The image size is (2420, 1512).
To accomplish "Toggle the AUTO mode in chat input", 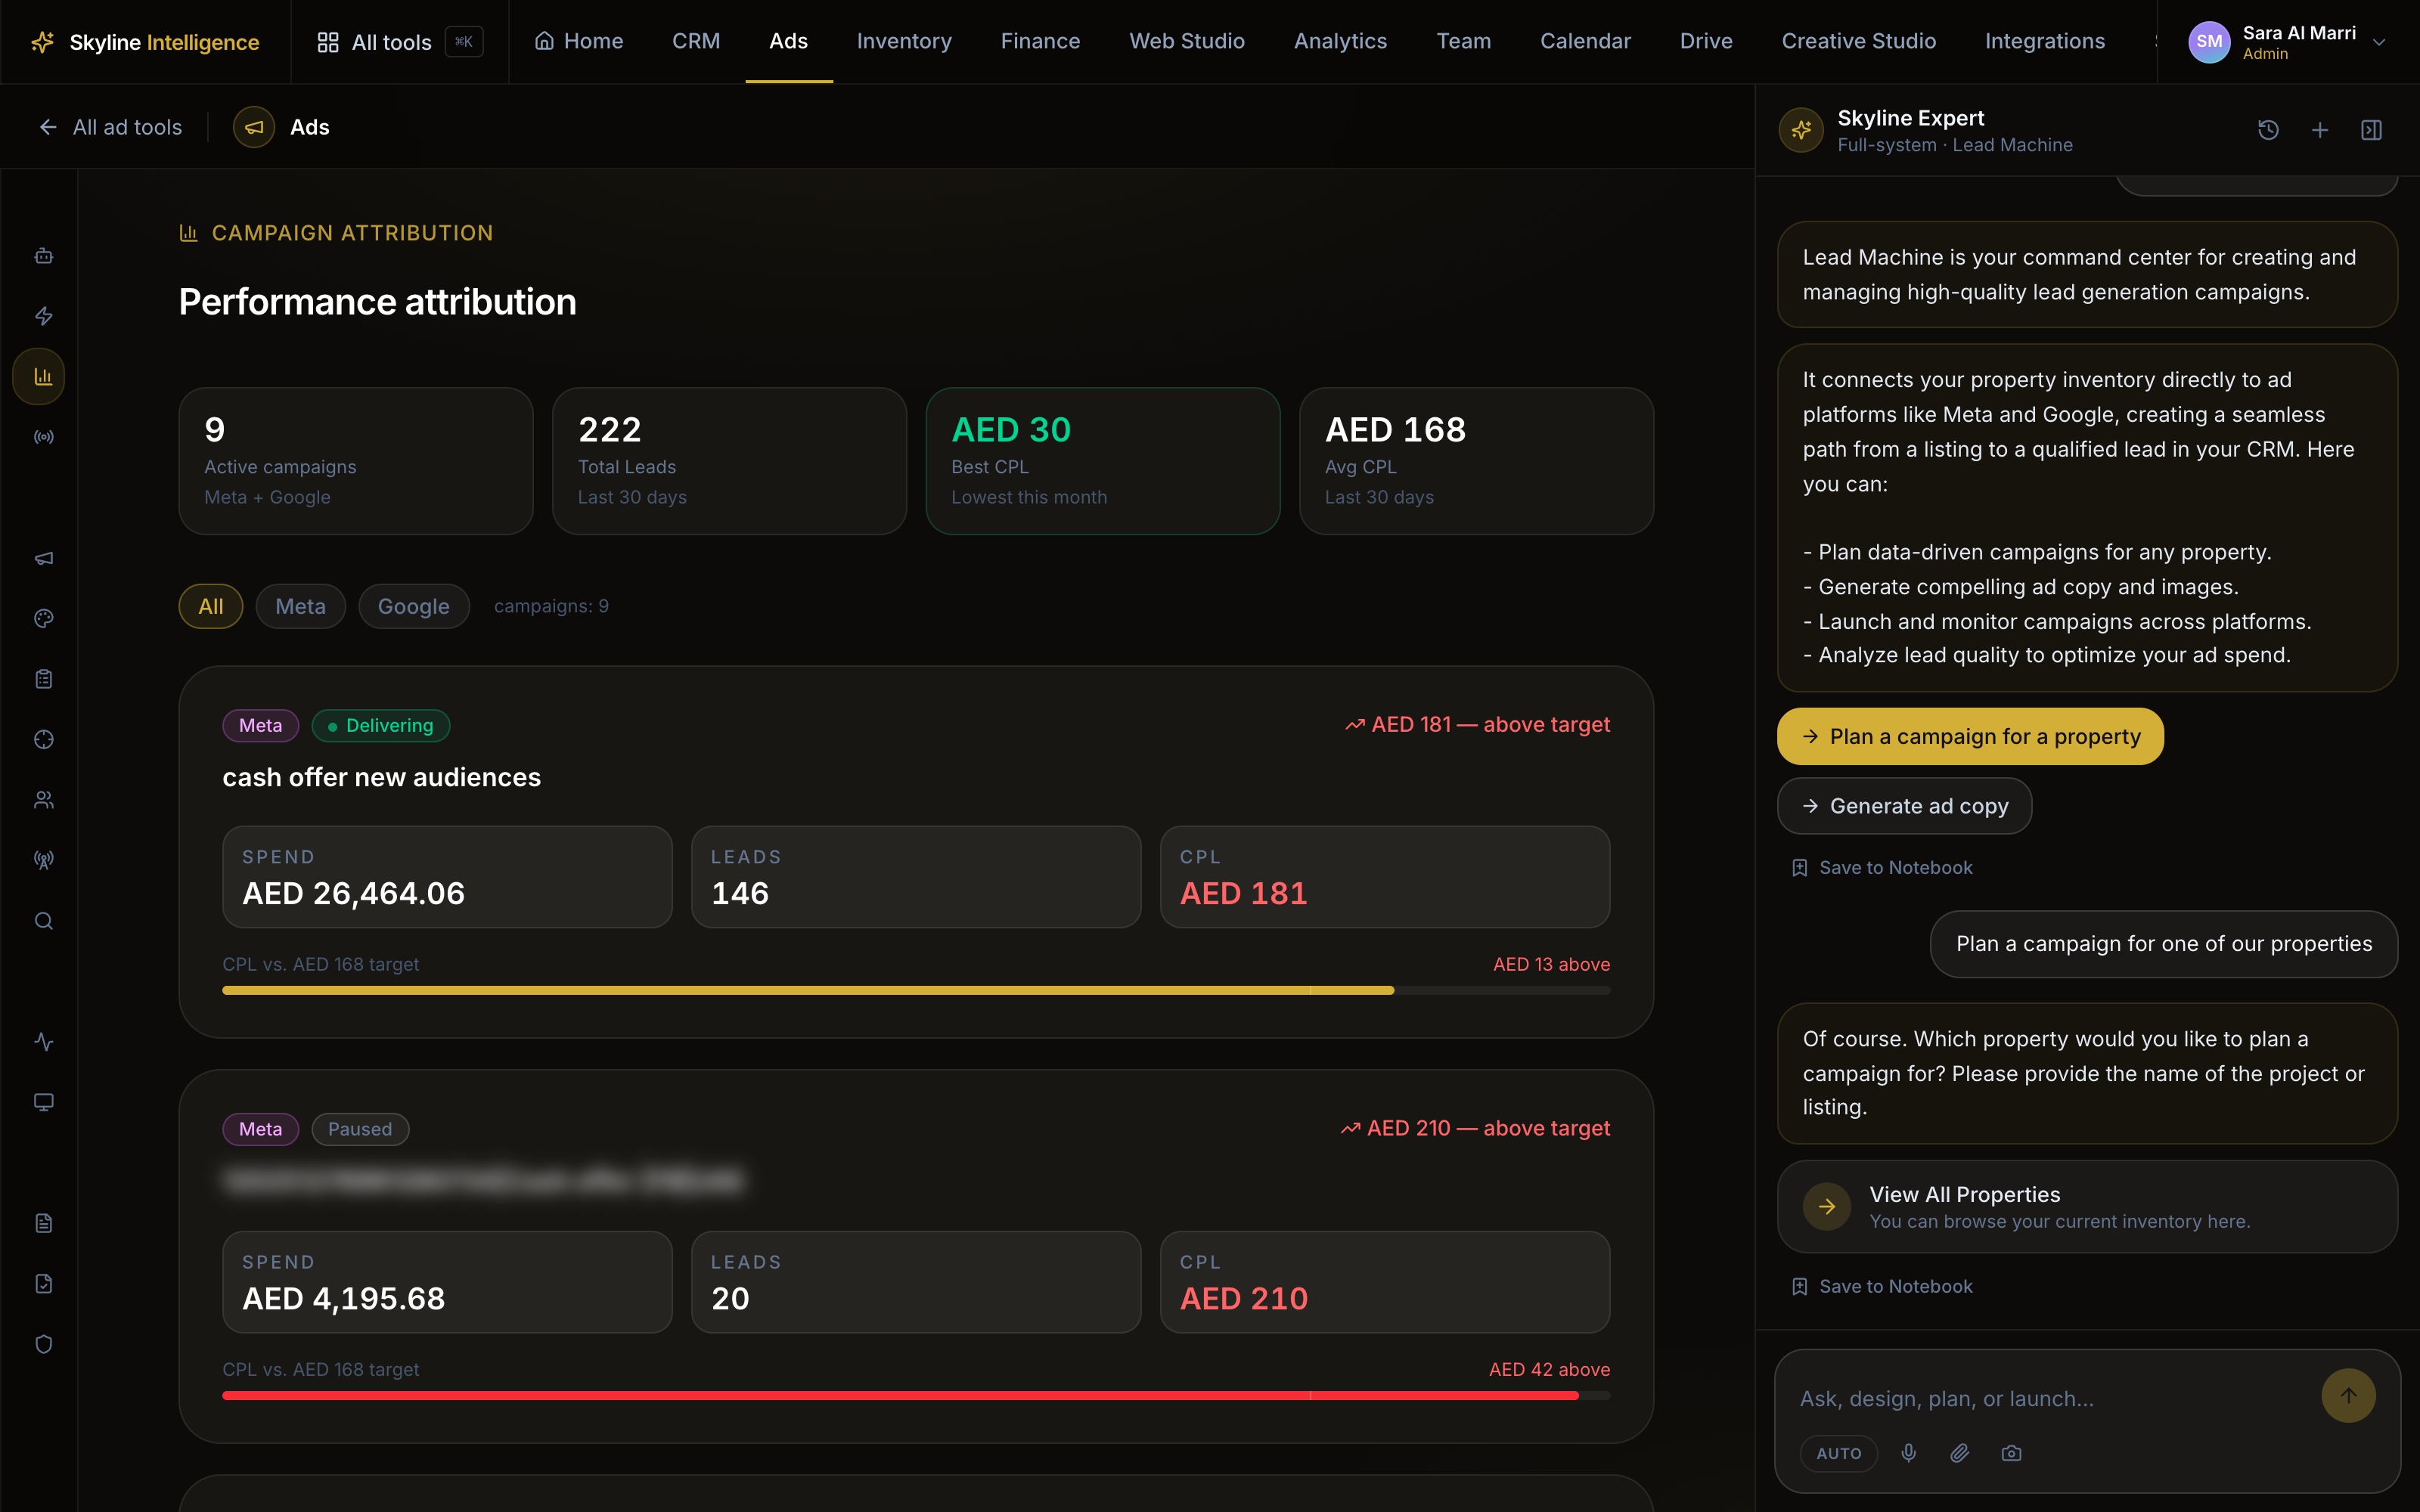I will tap(1838, 1453).
